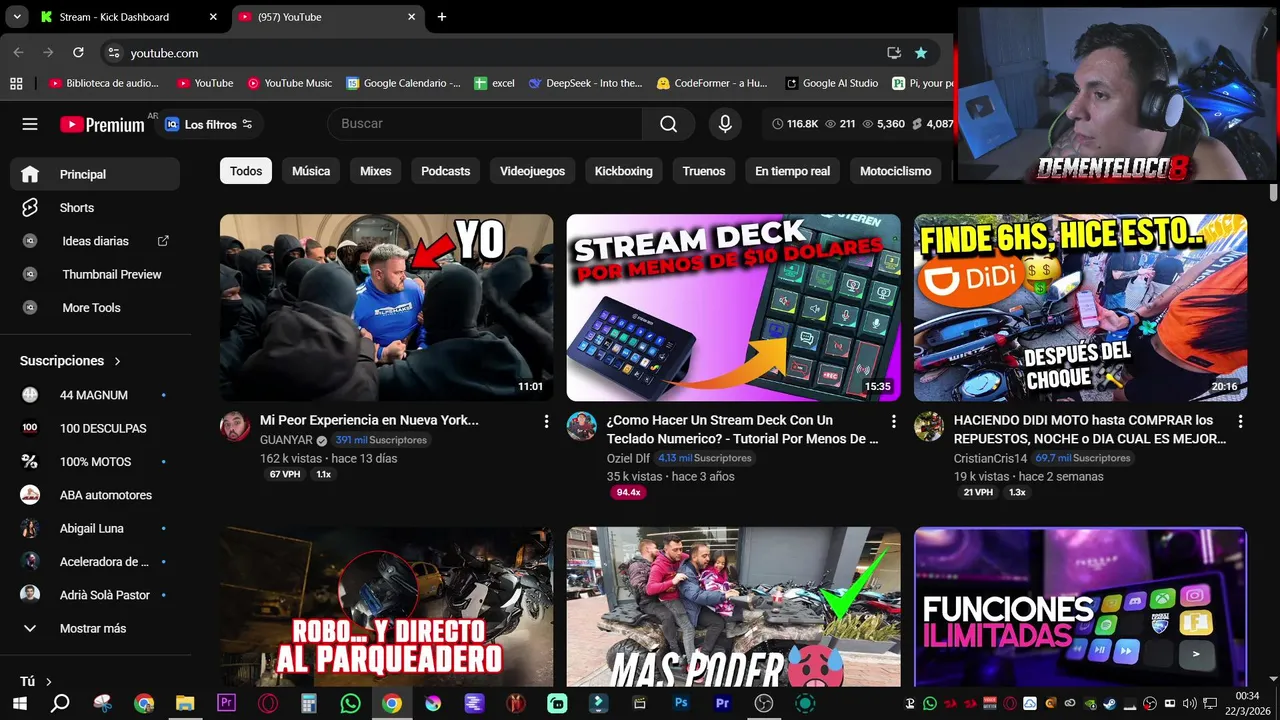Open the tab search dropdown arrow
Screen dimensions: 1280x720
tap(17, 17)
